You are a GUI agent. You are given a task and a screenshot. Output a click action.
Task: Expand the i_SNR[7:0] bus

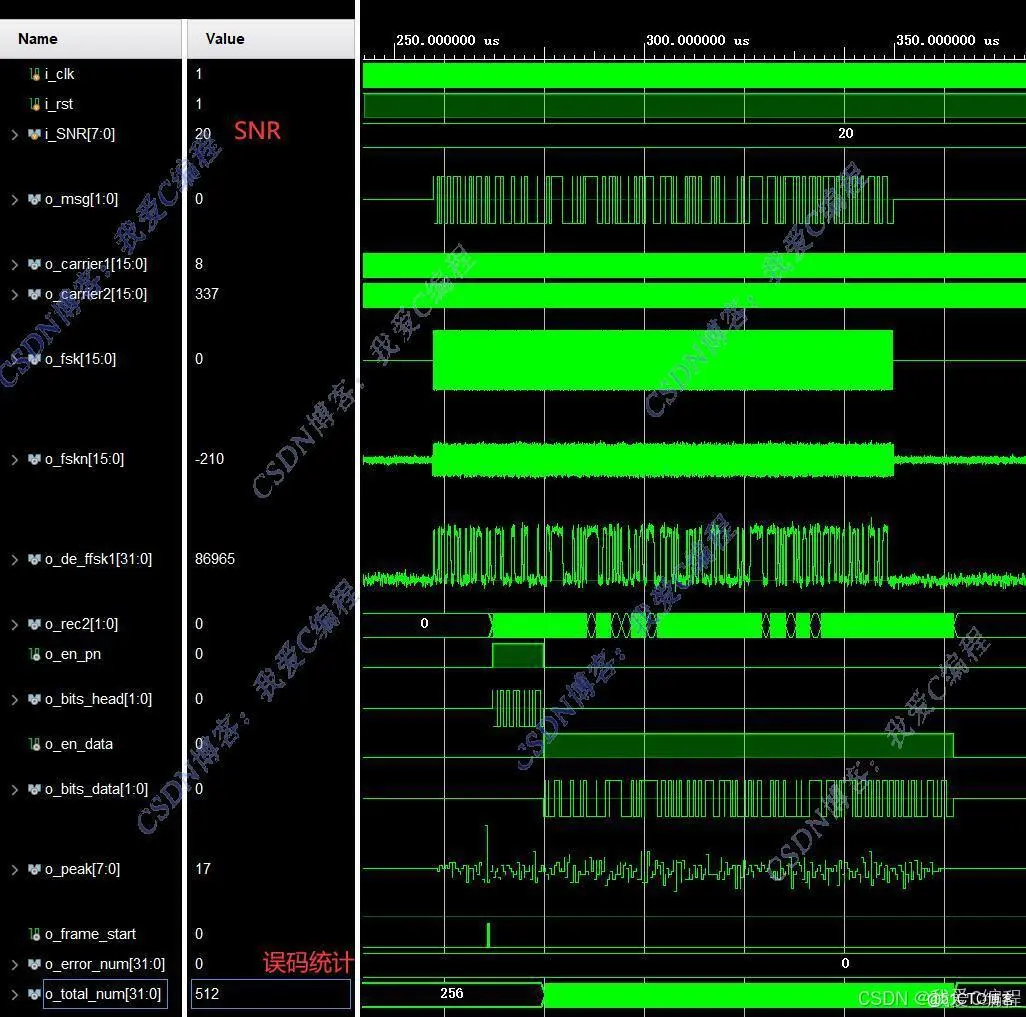[x=14, y=134]
